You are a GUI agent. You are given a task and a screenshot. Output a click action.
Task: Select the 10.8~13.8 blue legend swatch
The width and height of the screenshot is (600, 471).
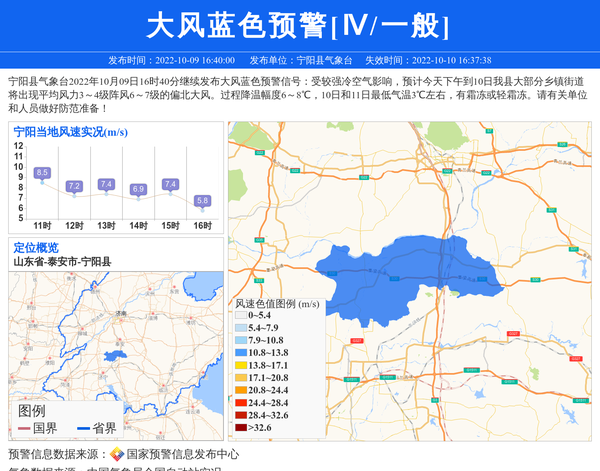click(240, 353)
